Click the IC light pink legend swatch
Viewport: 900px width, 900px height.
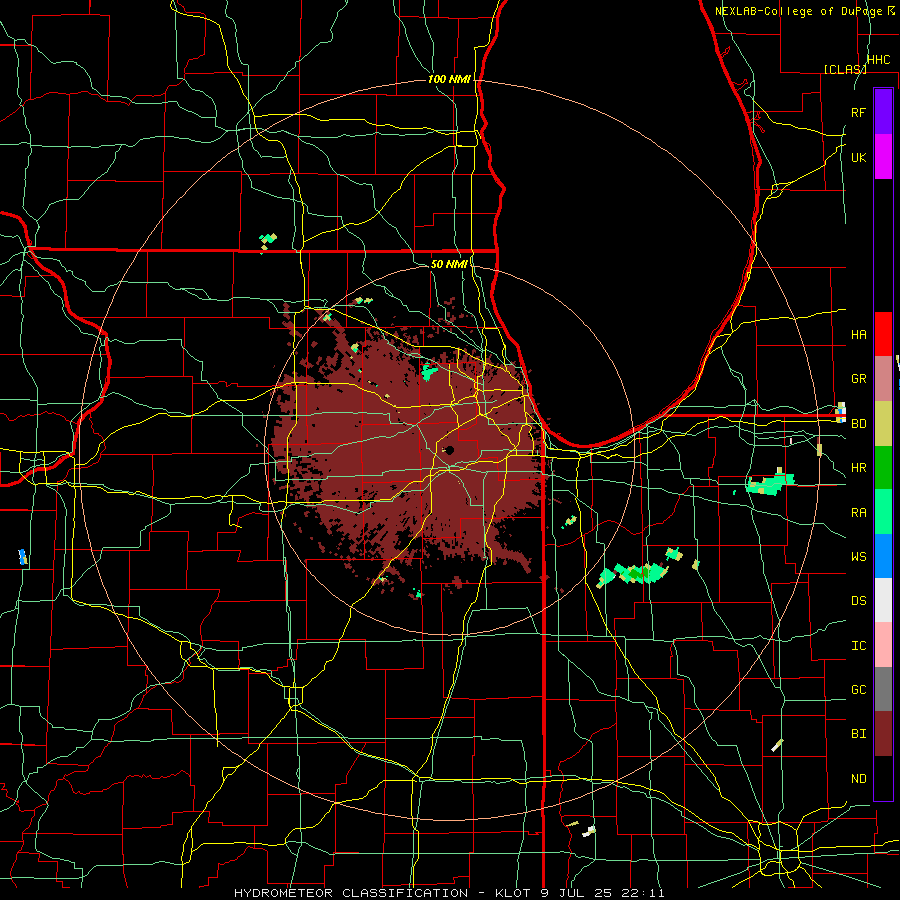click(883, 645)
